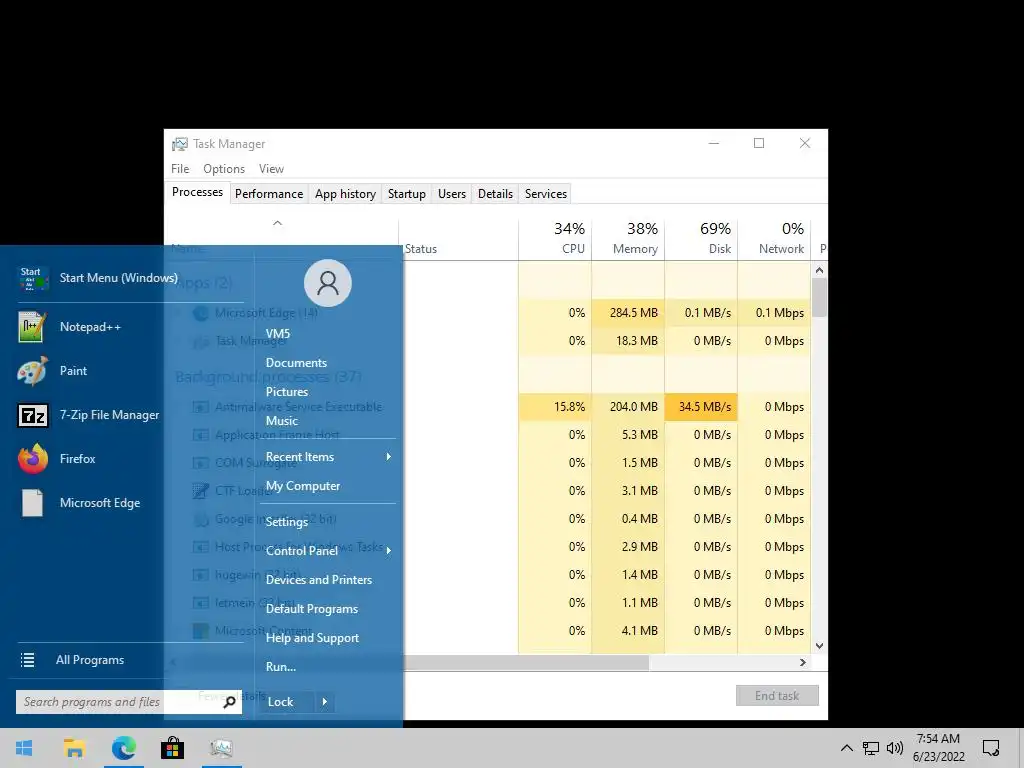1024x768 pixels.
Task: Launch Paint from the start menu
Action: click(72, 370)
